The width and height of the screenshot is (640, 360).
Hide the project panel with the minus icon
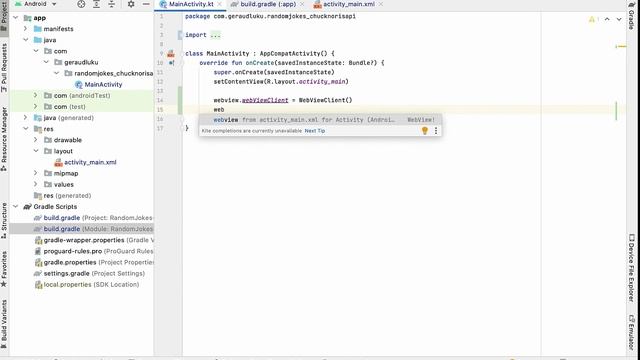point(146,4)
